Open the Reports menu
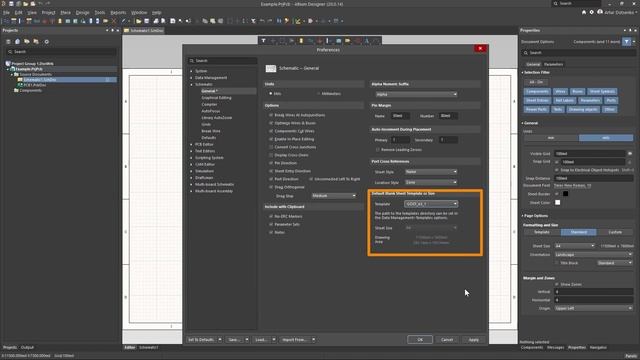640x360 pixels. point(118,13)
